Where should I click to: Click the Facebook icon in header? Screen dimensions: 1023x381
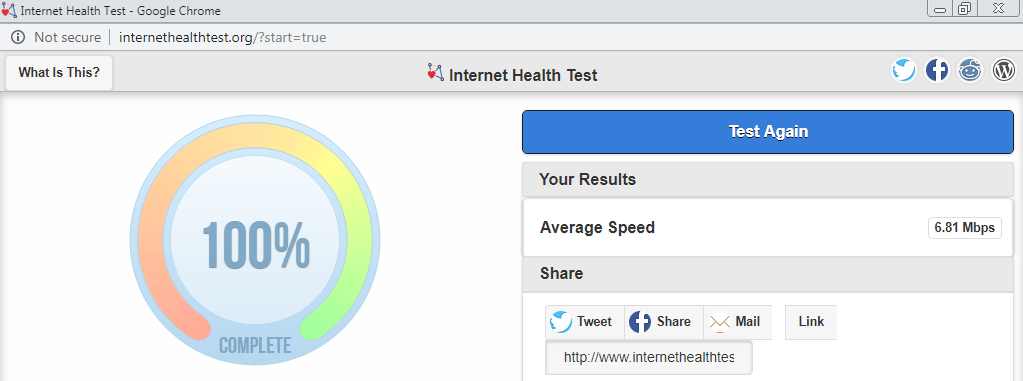tap(937, 70)
